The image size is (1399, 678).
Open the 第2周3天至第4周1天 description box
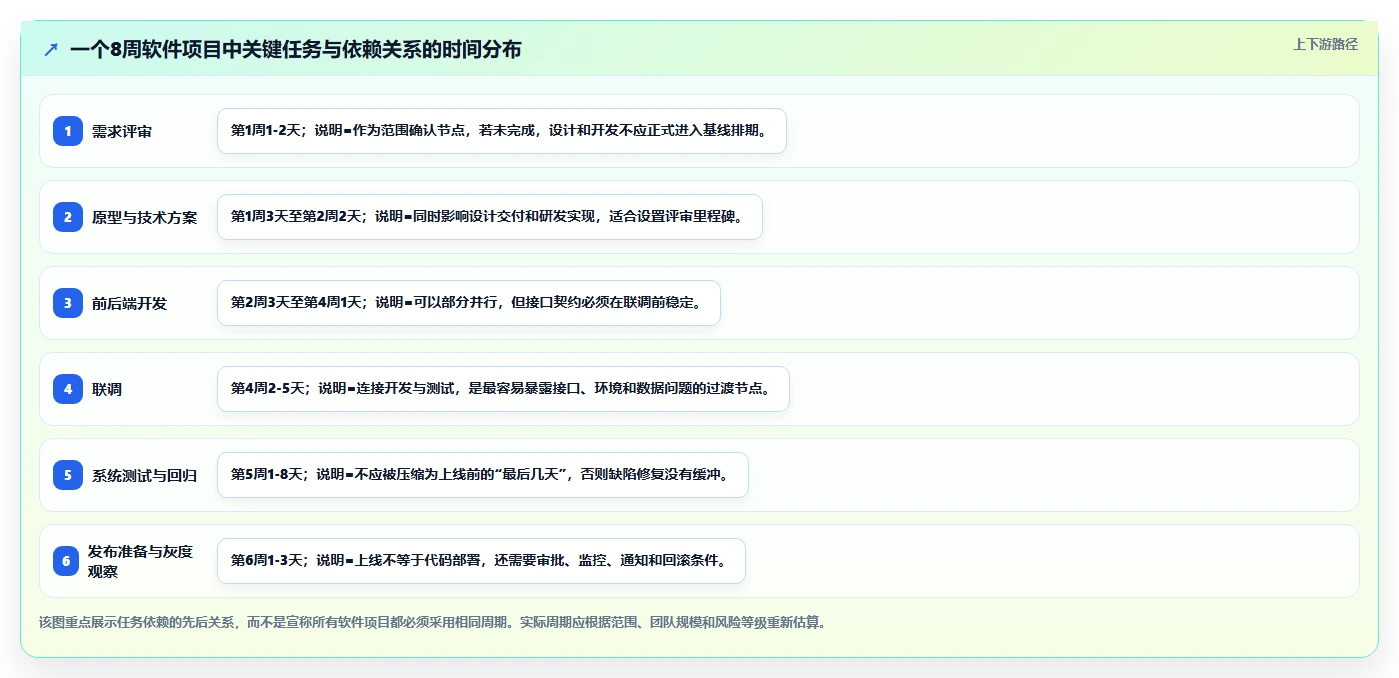[x=469, y=303]
